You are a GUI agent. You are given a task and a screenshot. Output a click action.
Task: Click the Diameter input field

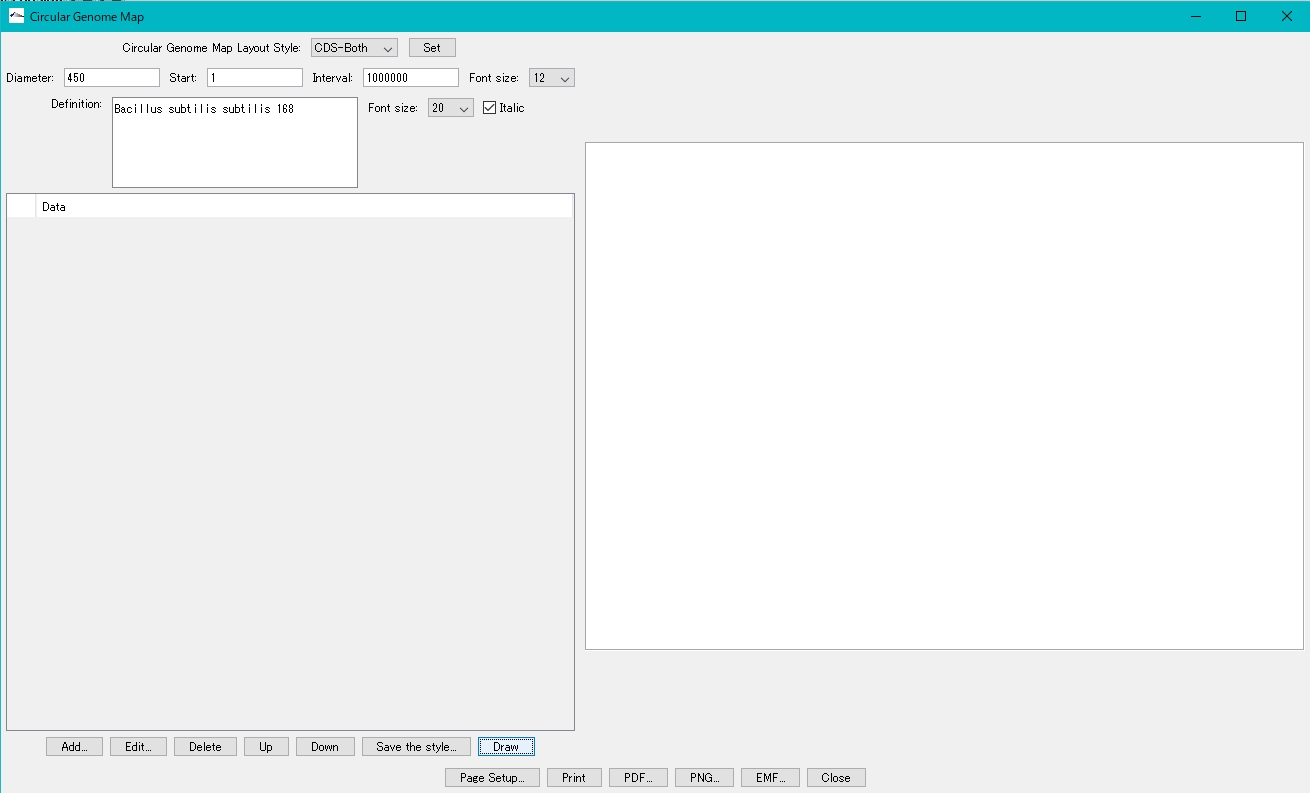coord(112,78)
